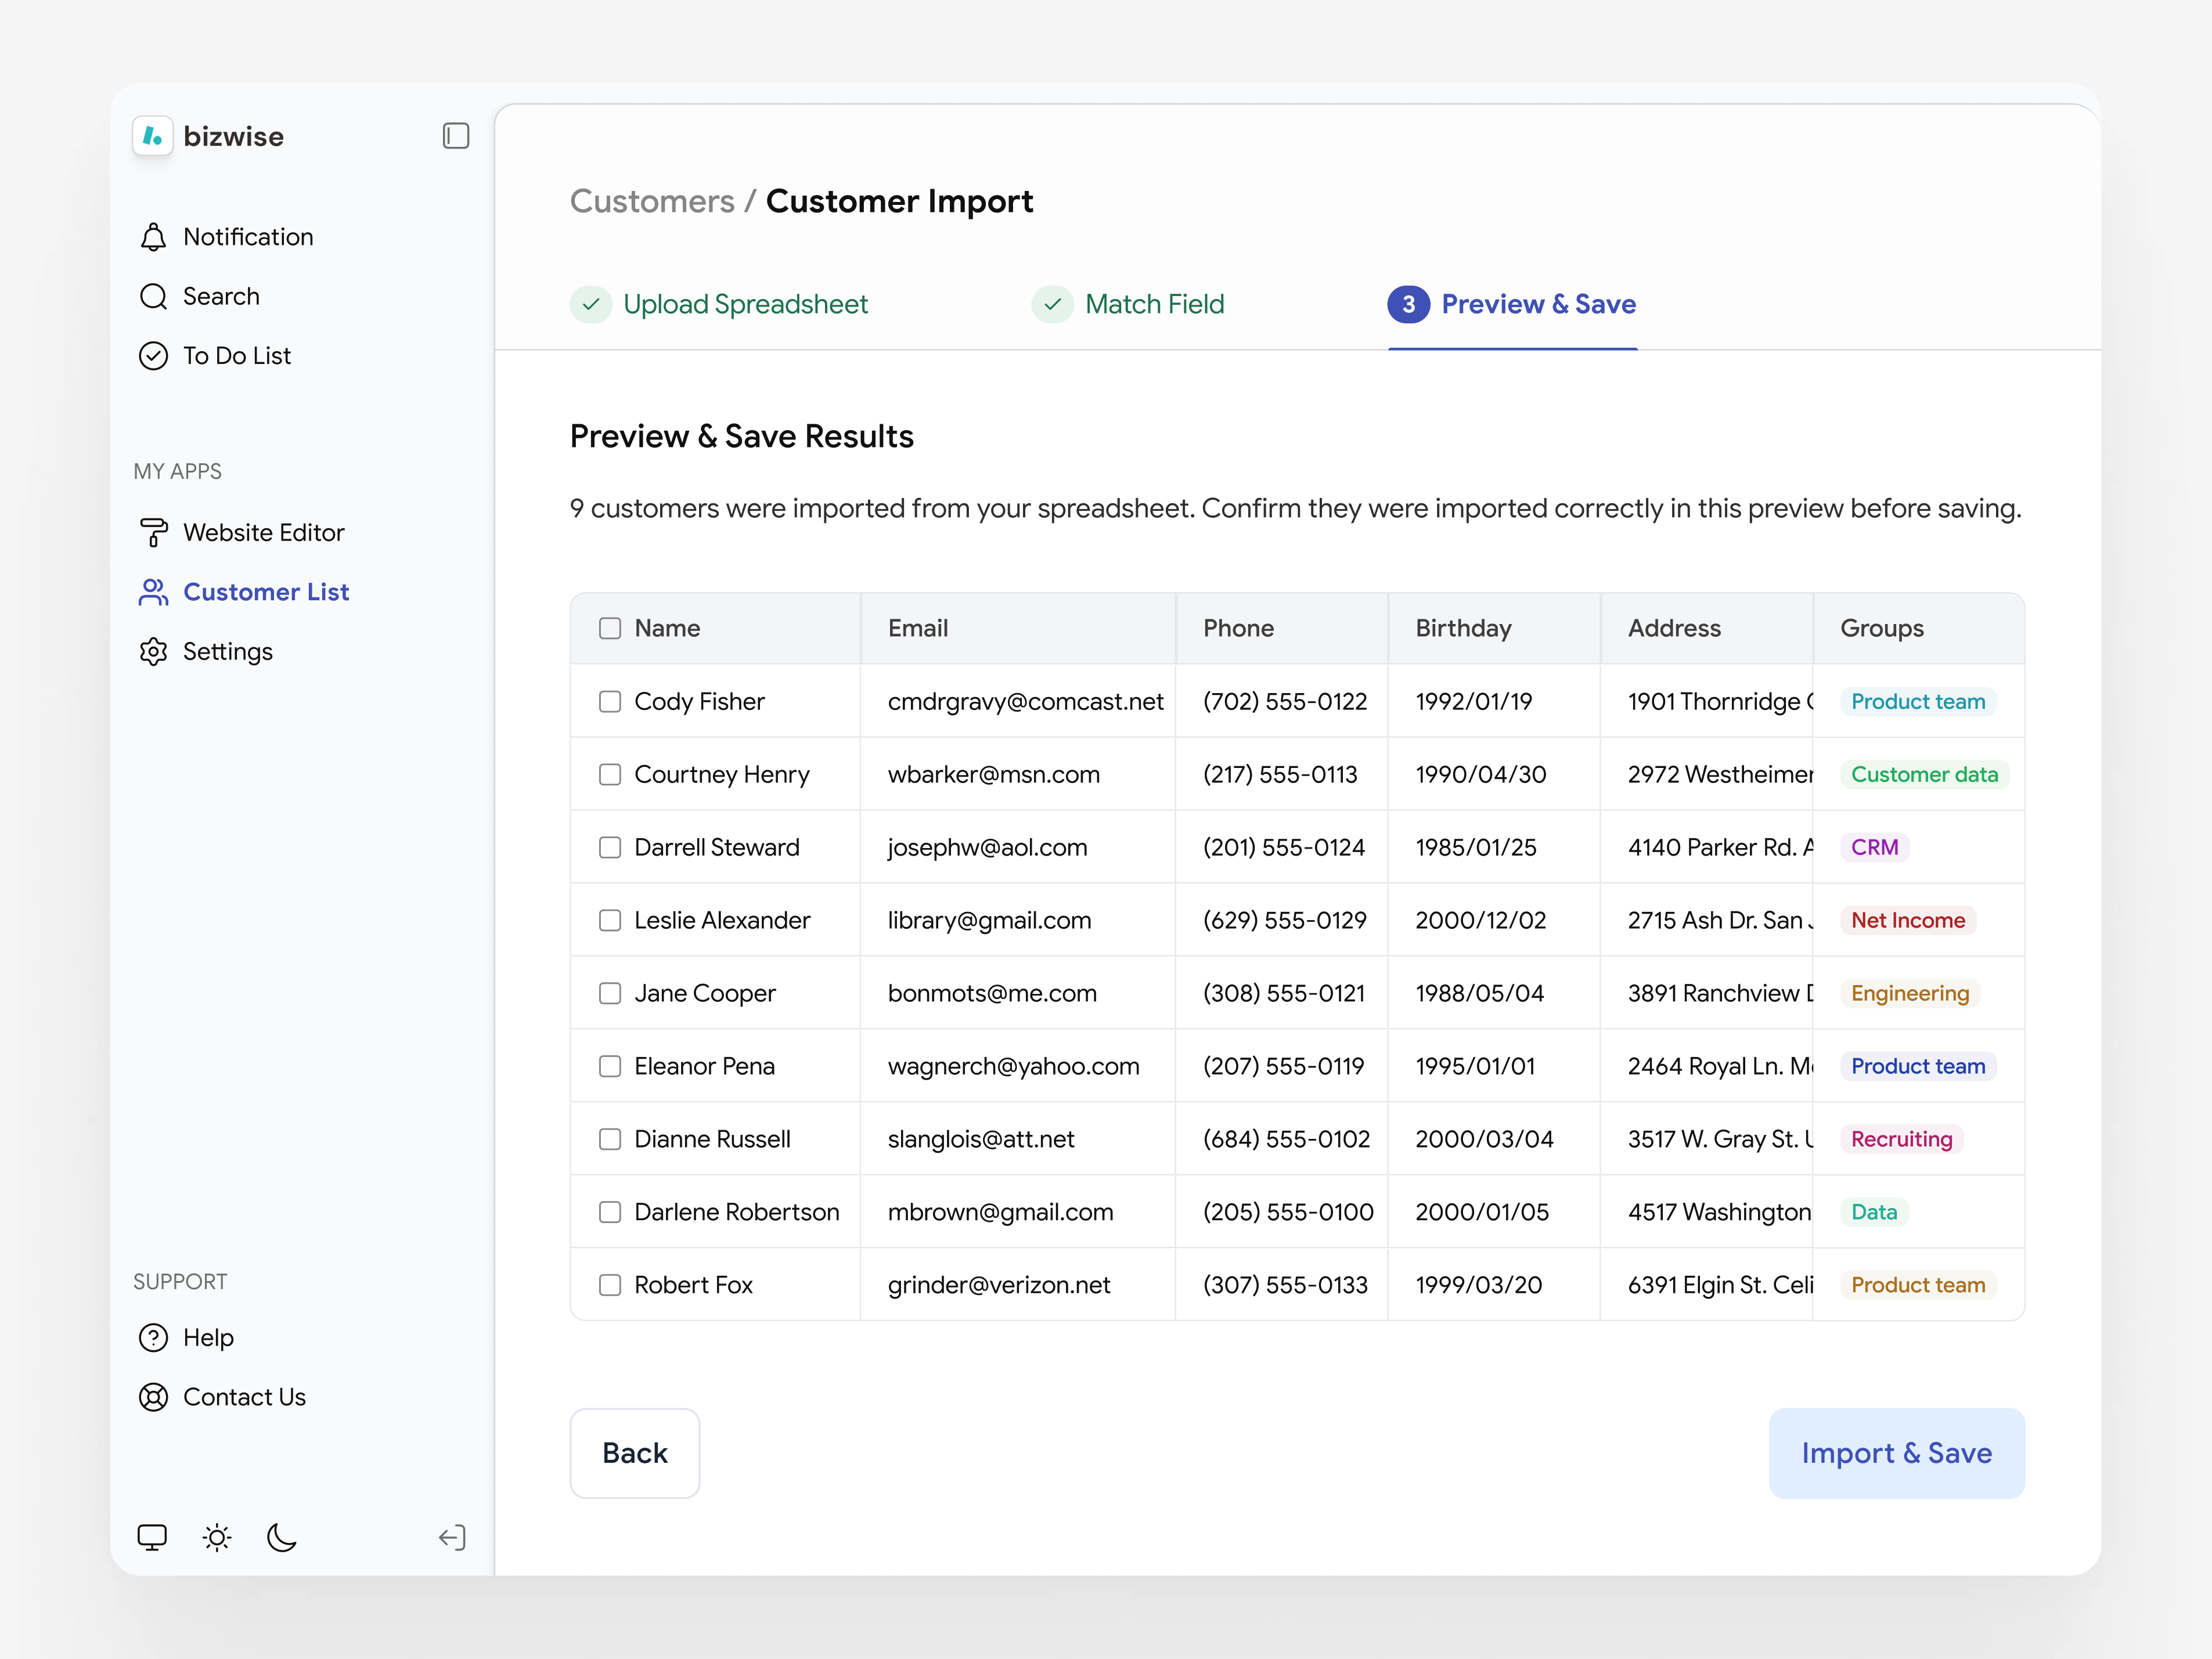The height and width of the screenshot is (1659, 2212).
Task: Tick checkbox for Leslie Alexander
Action: [x=610, y=920]
